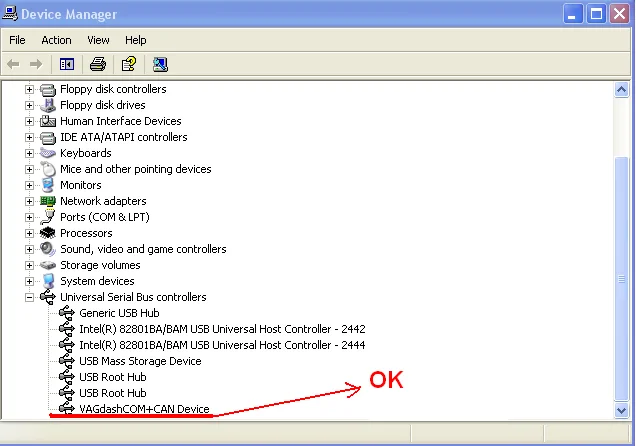Select Intel 82801BA/BAM Host Controller - 2442

click(x=222, y=329)
